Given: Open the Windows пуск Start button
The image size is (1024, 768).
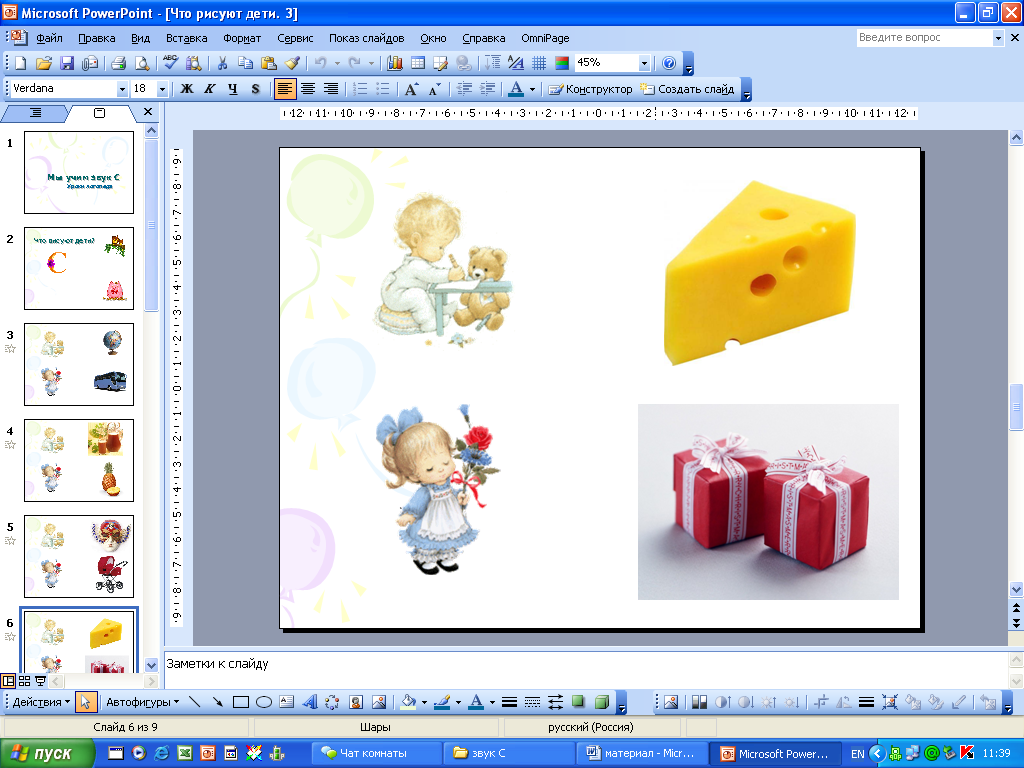Looking at the screenshot, I should click(x=47, y=753).
